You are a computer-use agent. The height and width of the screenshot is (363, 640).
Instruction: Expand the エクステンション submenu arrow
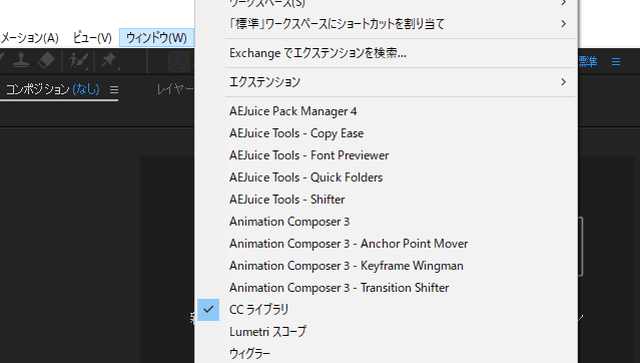coord(563,82)
